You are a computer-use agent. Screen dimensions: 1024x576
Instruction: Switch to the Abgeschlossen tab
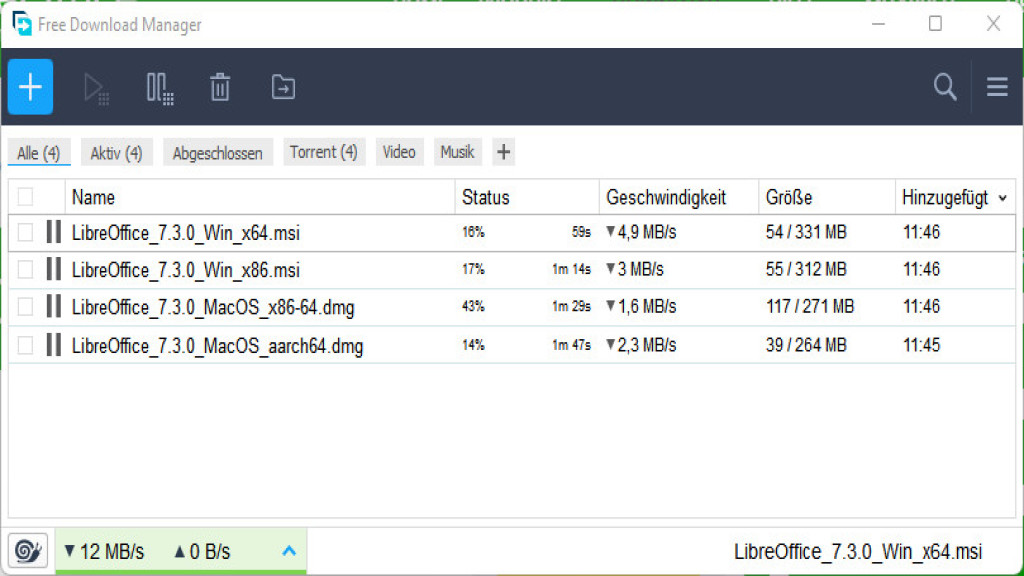[217, 151]
